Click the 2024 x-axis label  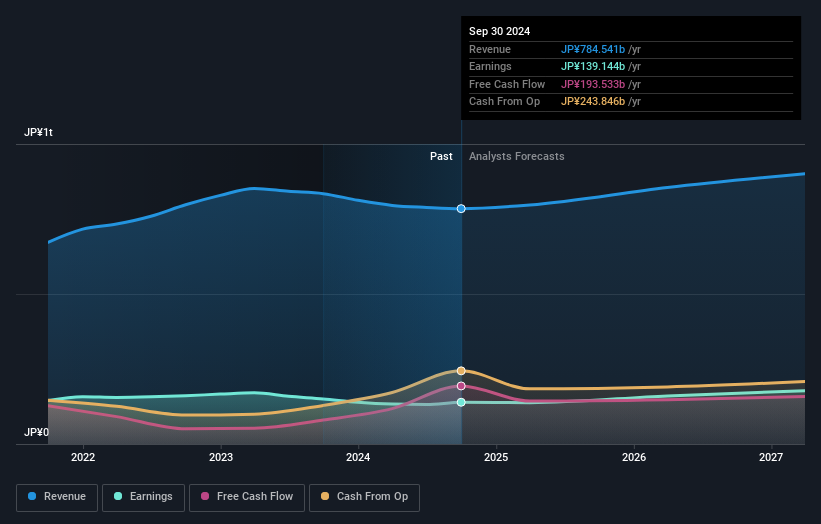click(358, 458)
